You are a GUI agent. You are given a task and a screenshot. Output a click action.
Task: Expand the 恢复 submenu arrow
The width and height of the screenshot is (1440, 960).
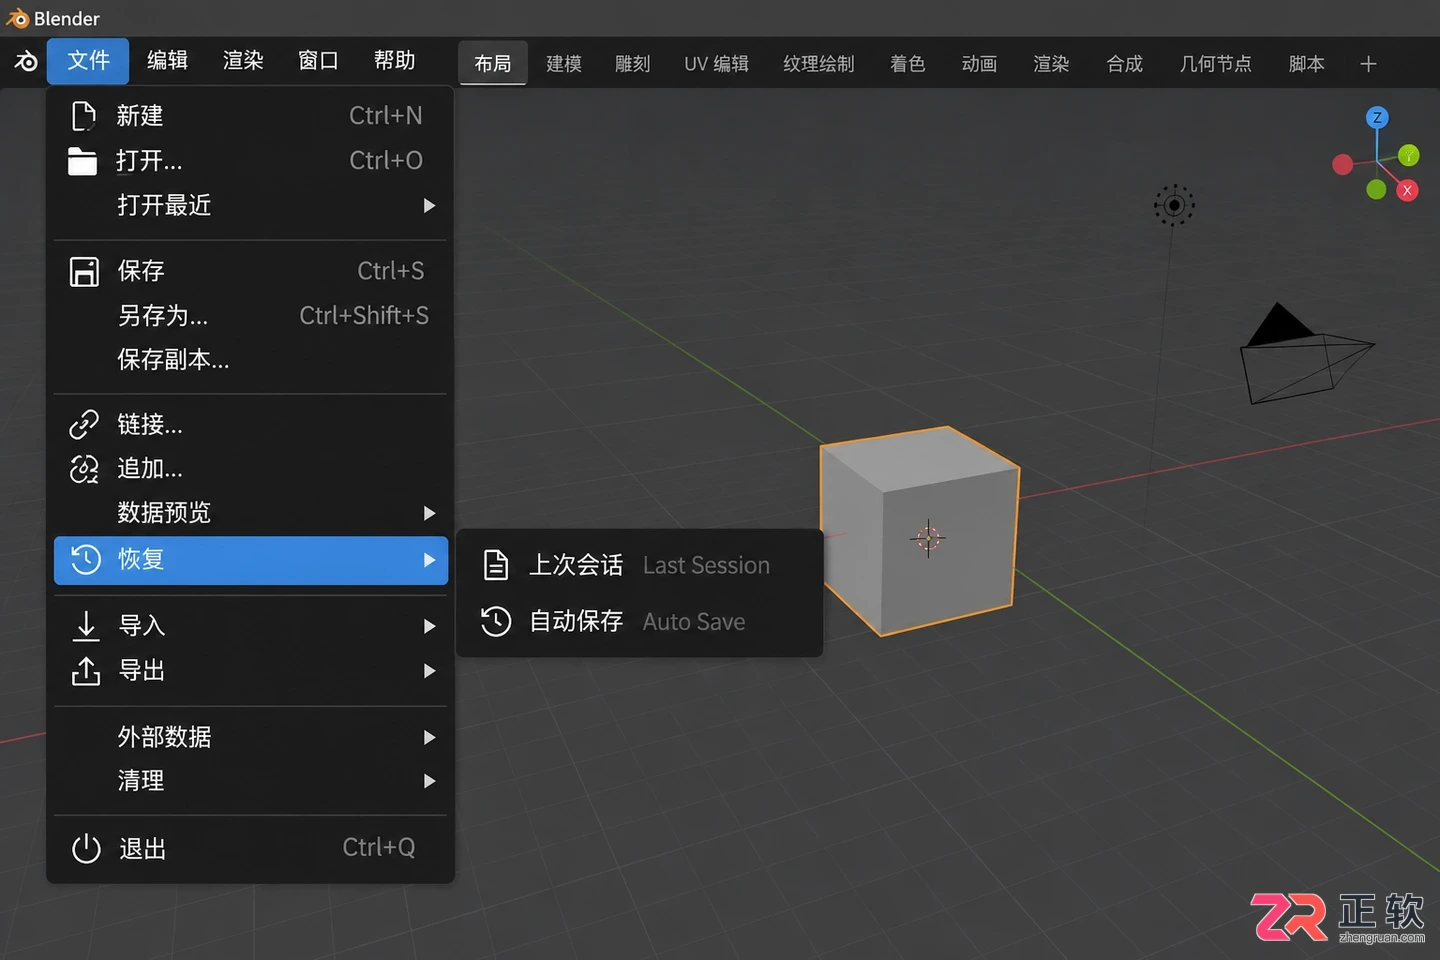pos(430,560)
